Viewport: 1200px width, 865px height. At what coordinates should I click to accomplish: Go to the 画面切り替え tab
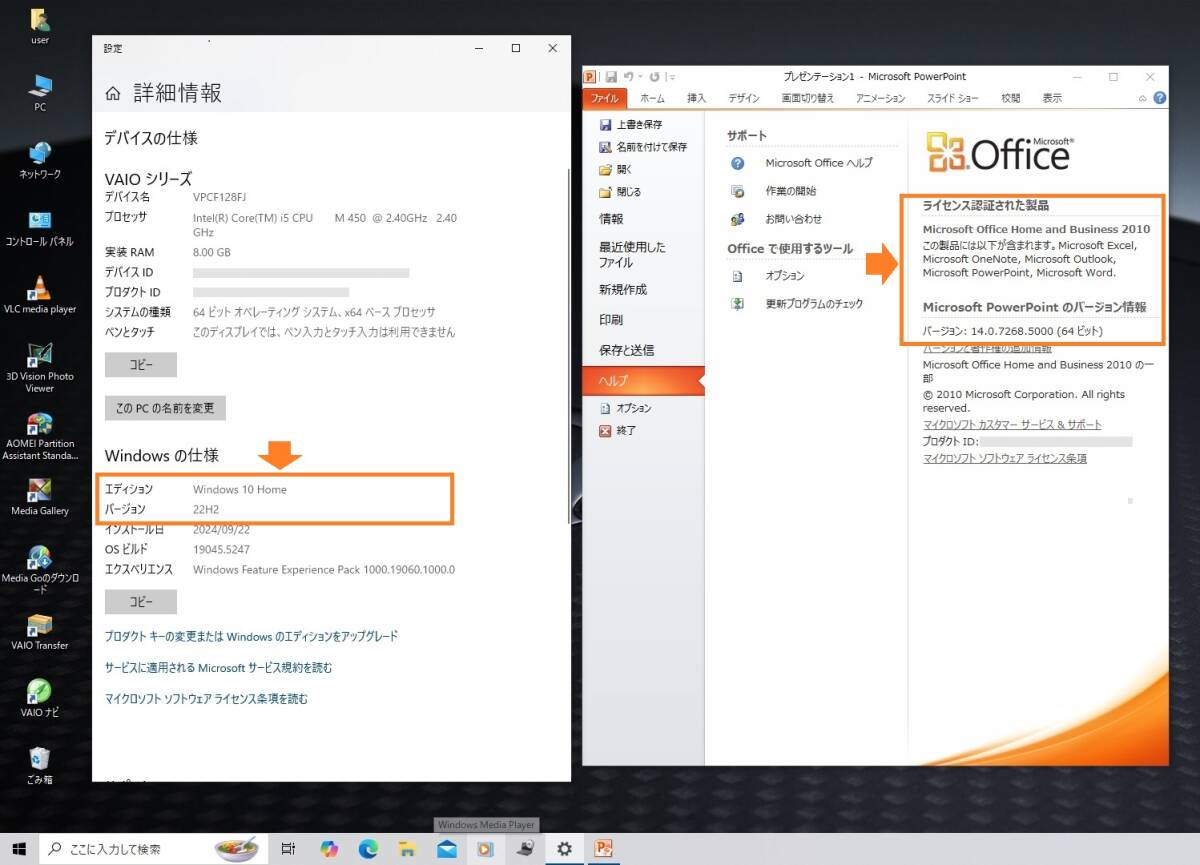tap(808, 98)
